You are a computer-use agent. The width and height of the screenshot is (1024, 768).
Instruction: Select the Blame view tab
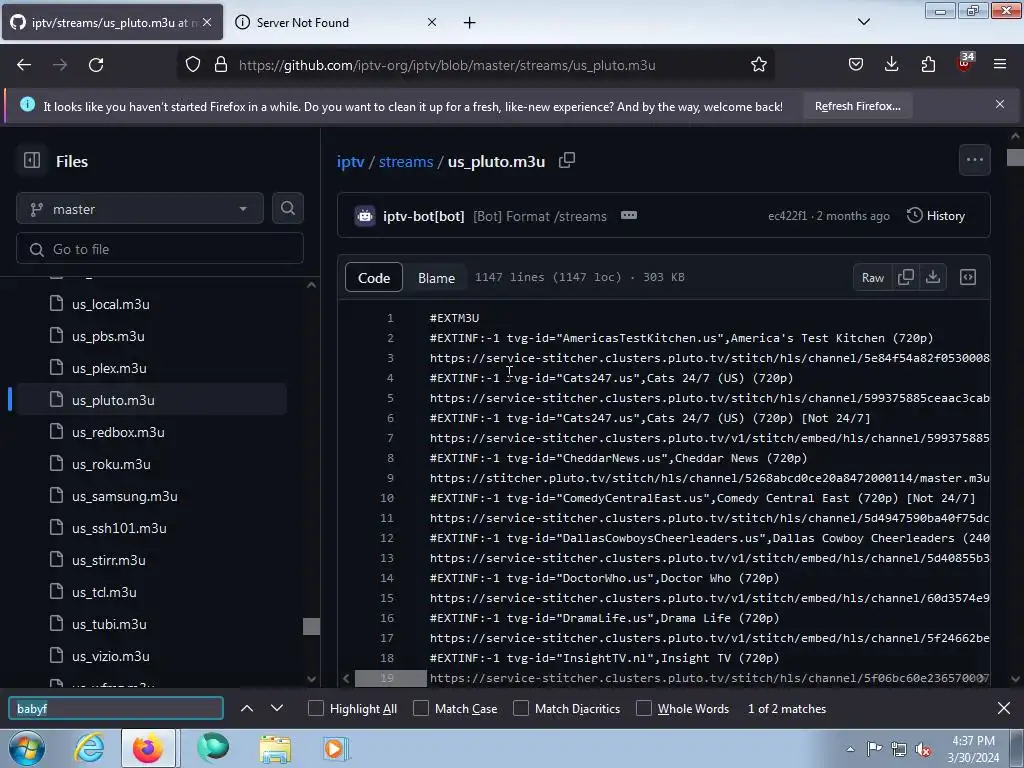click(436, 278)
